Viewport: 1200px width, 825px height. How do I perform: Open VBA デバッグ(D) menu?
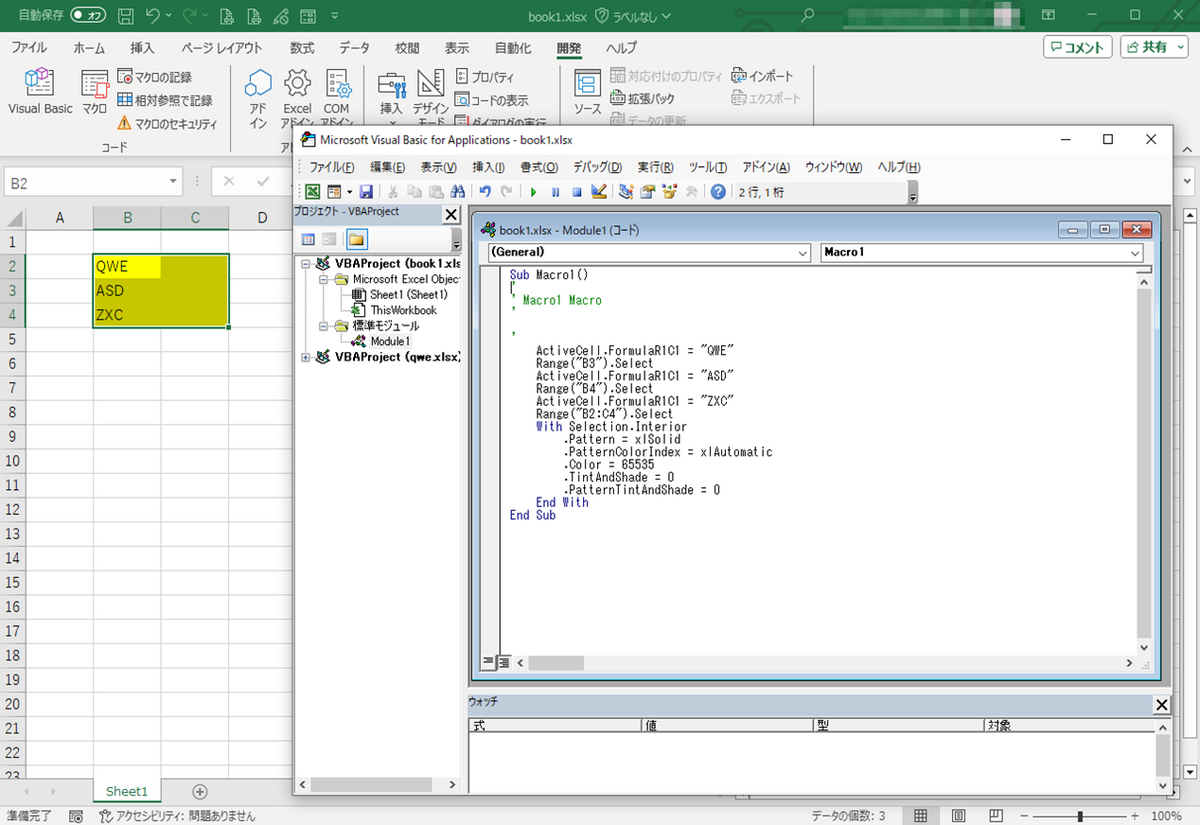coord(597,167)
